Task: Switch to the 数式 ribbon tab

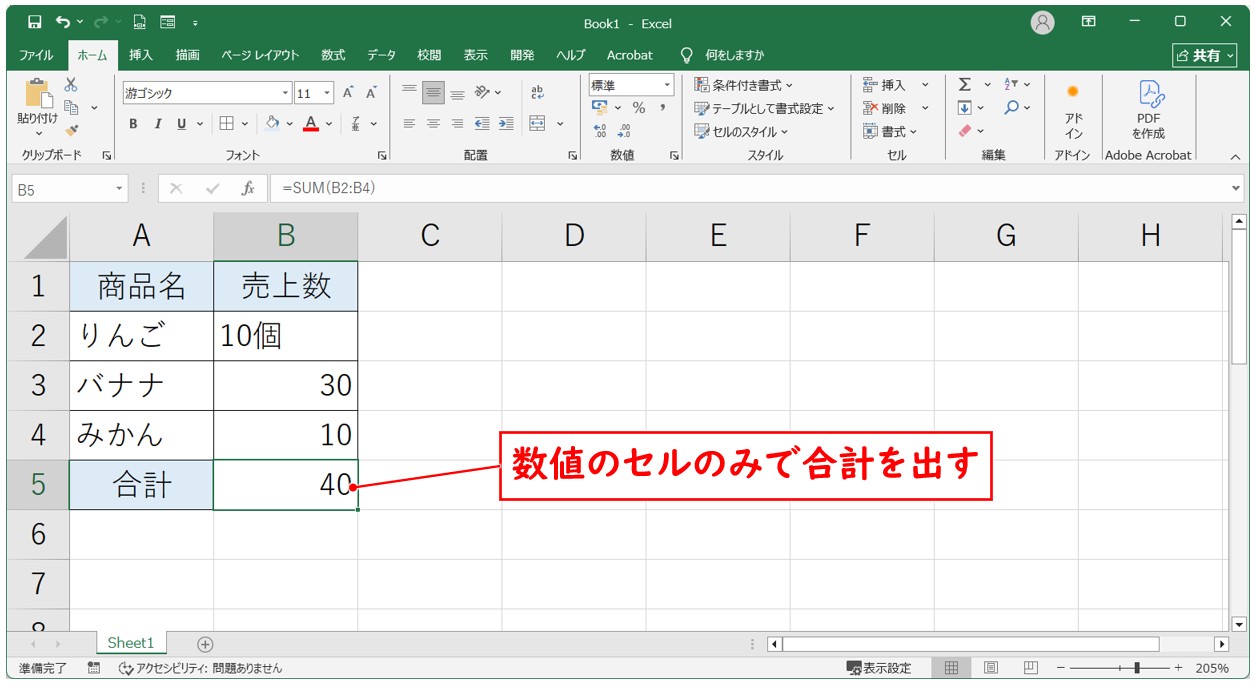Action: pos(333,55)
